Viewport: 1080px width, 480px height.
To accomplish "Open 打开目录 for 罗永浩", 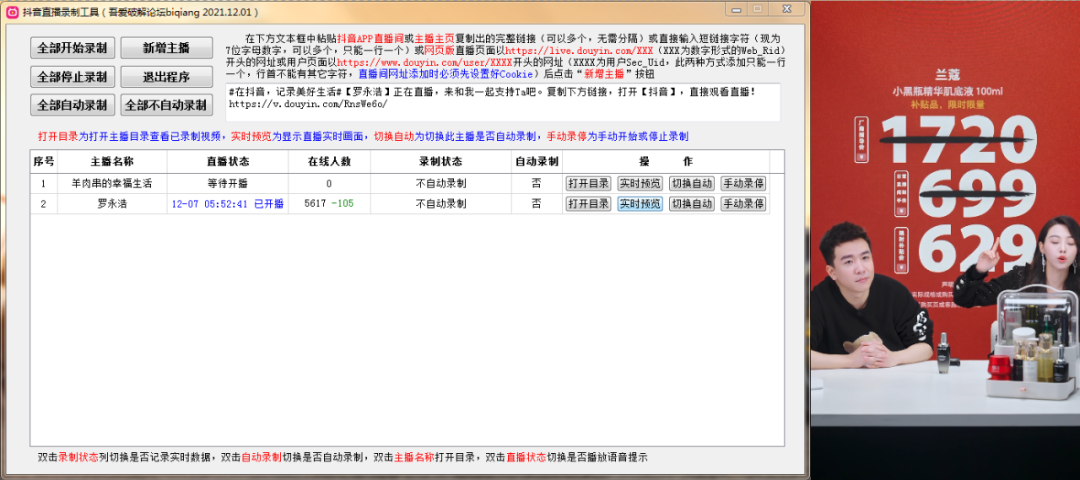I will [x=588, y=204].
